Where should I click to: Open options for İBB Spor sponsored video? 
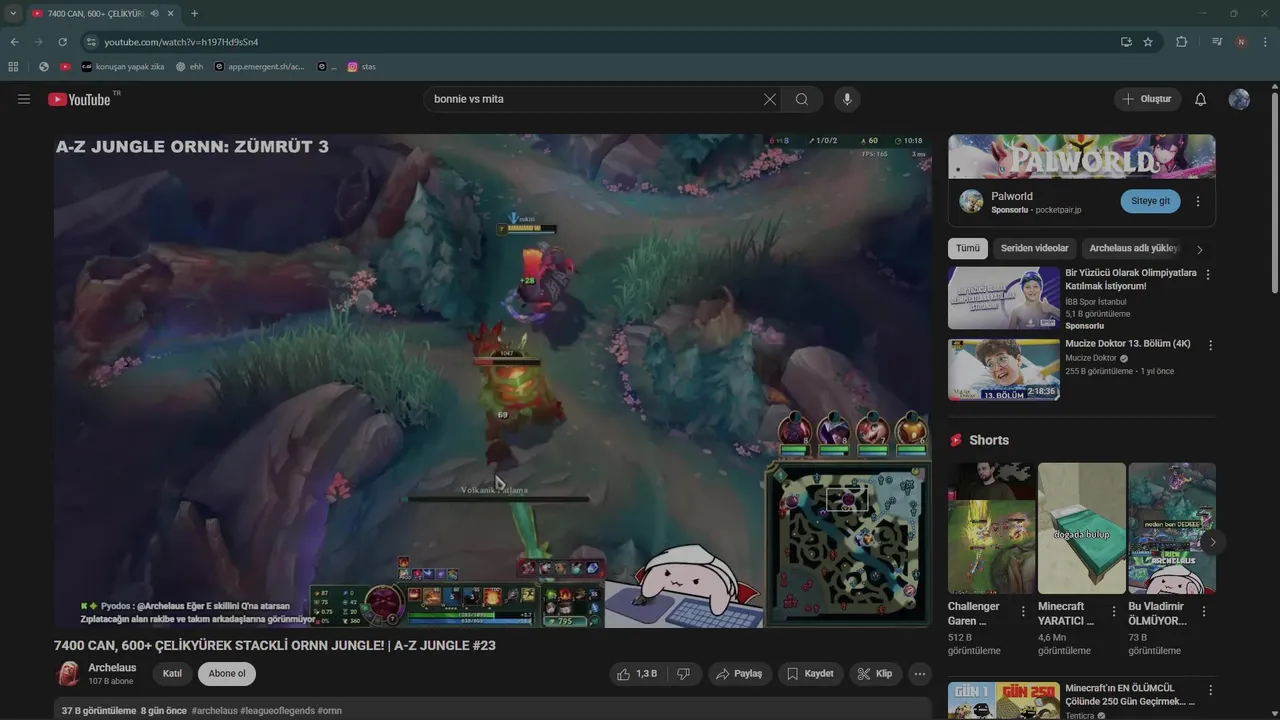click(1208, 274)
